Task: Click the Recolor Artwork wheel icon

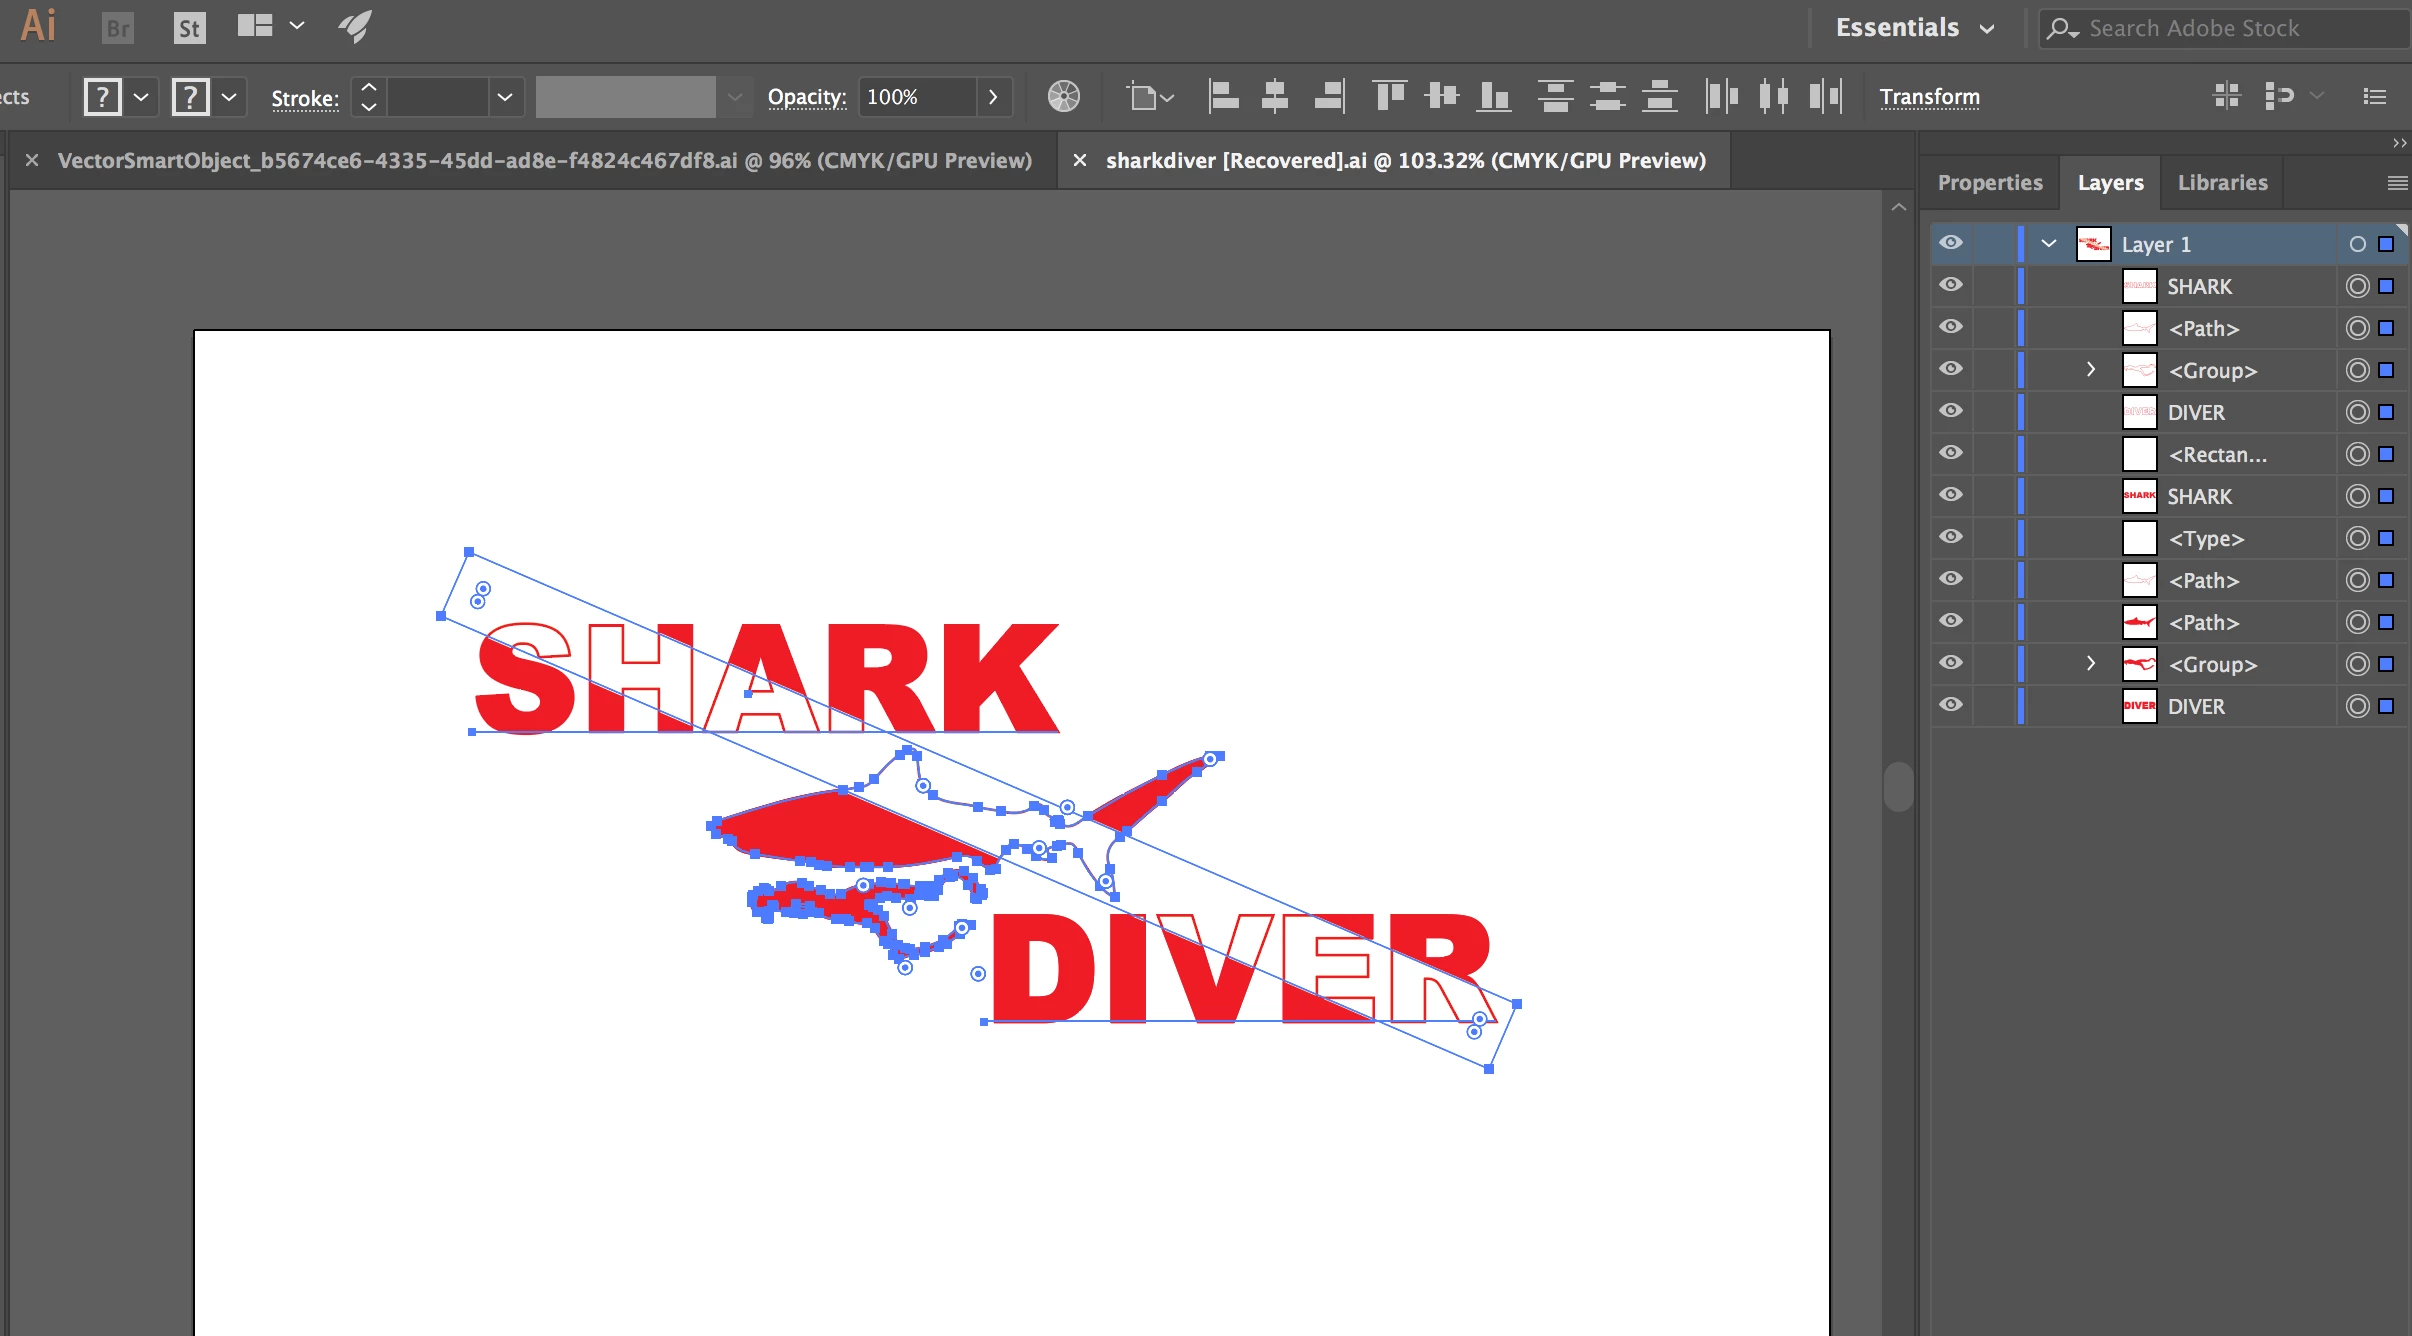Action: [x=1063, y=97]
